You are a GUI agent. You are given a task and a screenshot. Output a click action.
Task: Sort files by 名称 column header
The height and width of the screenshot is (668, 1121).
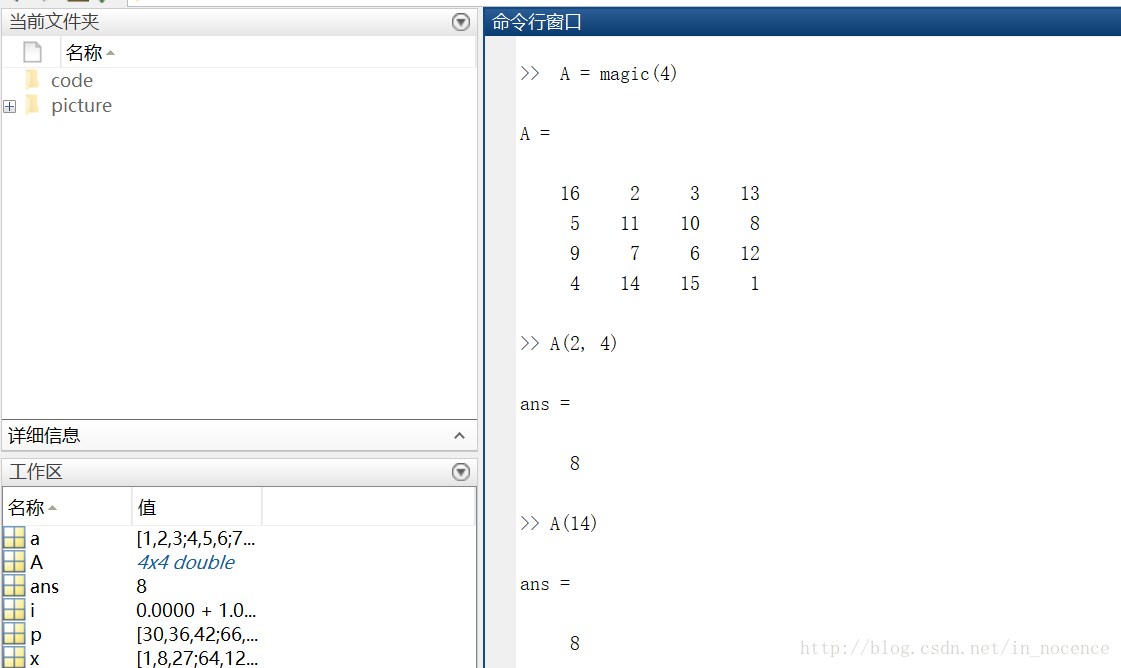click(84, 53)
